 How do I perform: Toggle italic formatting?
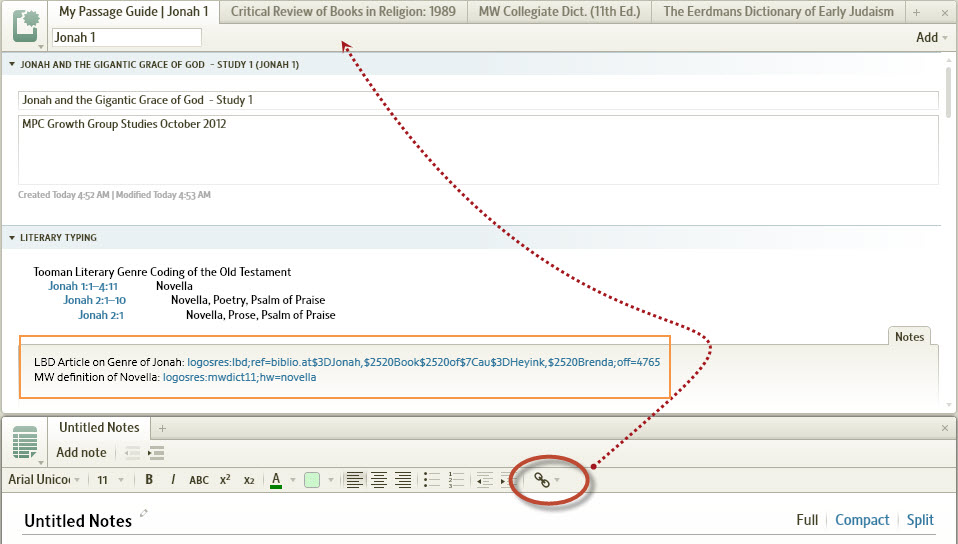tap(173, 480)
